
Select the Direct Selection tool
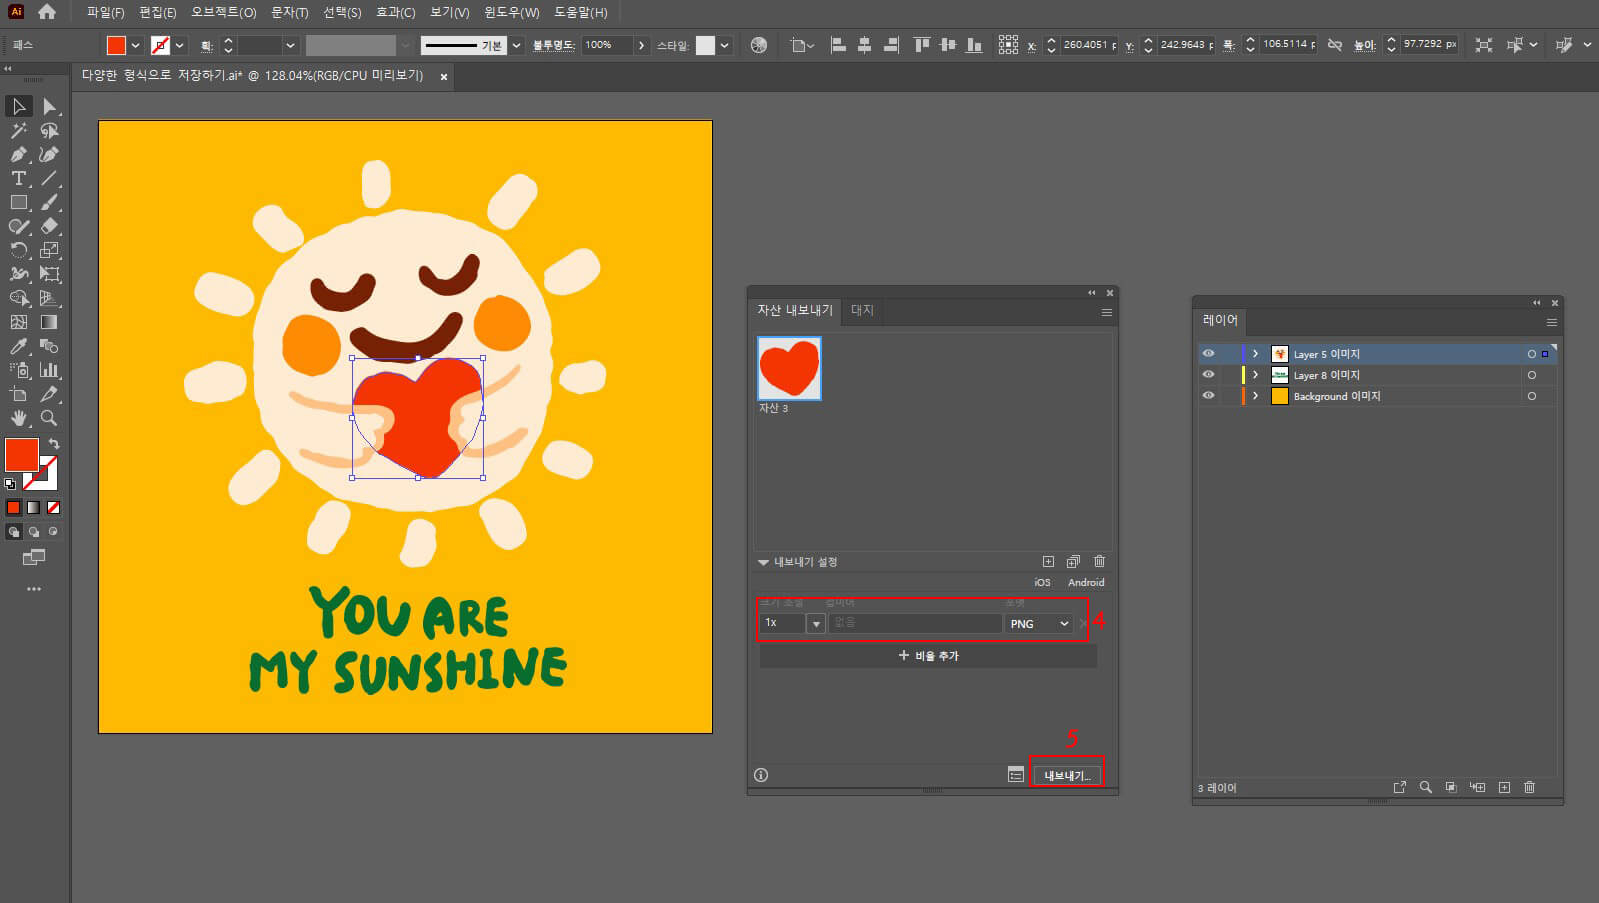coord(49,107)
